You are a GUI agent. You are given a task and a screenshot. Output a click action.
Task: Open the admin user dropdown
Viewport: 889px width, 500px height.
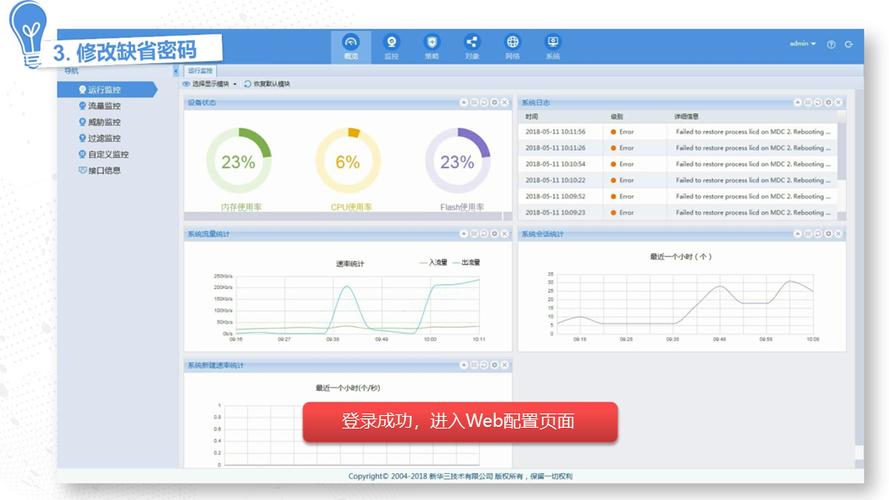click(x=802, y=44)
